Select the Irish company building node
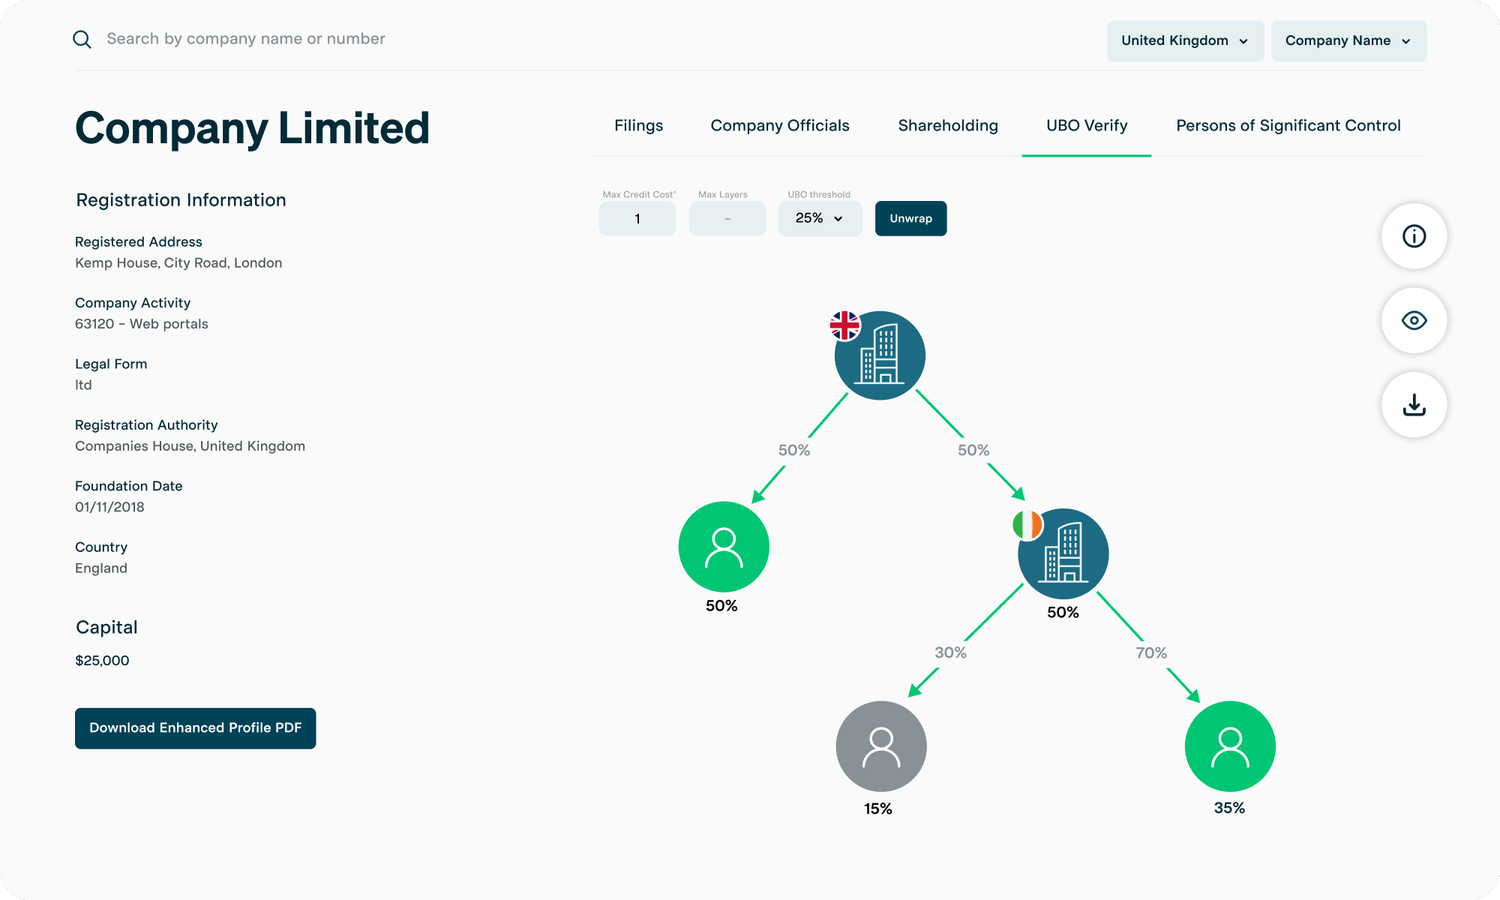This screenshot has height=900, width=1500. (x=1063, y=554)
